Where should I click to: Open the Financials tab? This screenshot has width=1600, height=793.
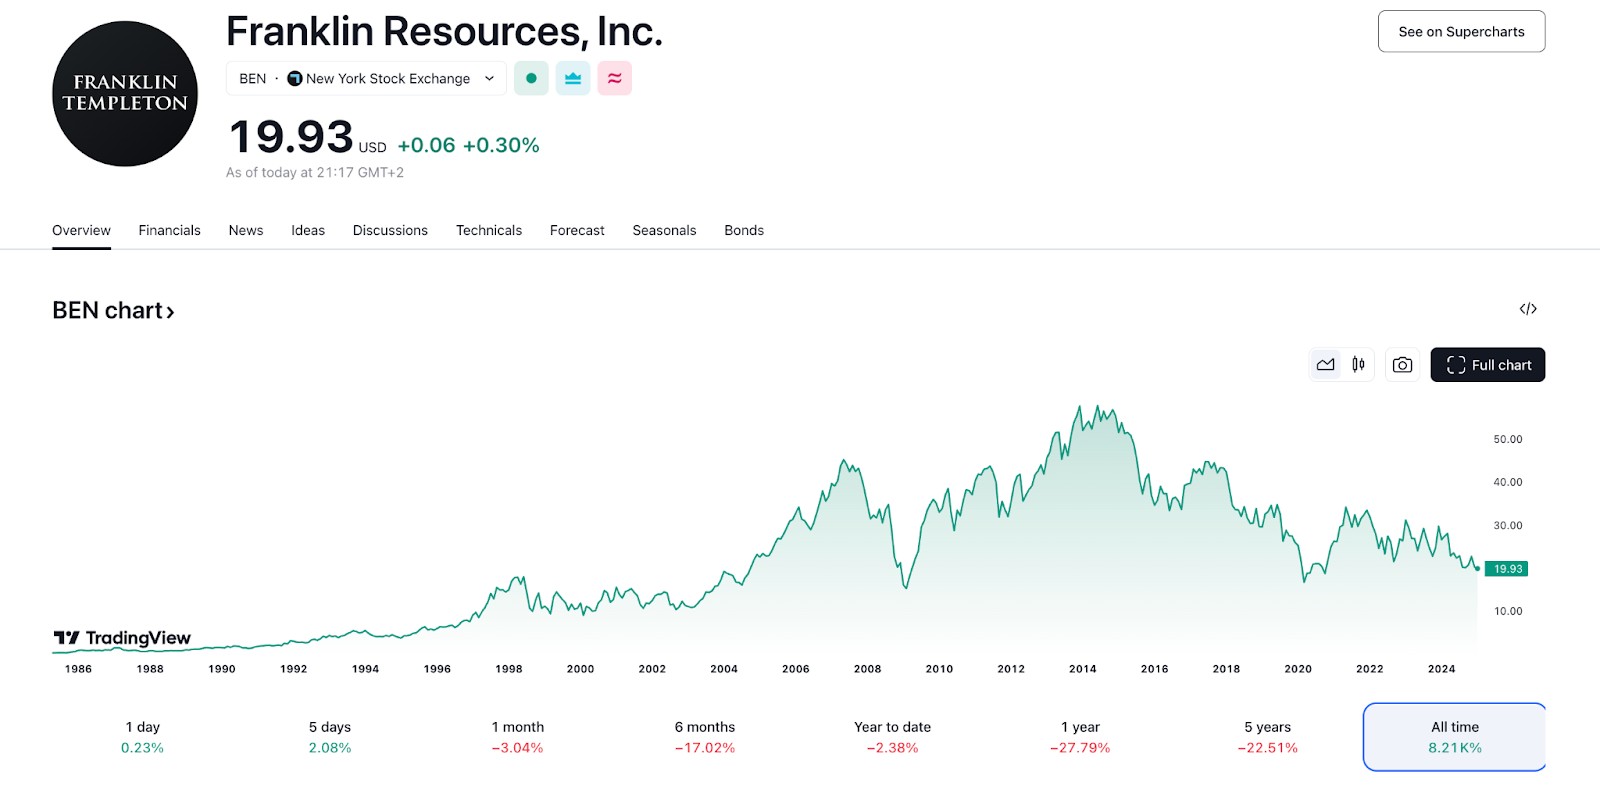(169, 230)
